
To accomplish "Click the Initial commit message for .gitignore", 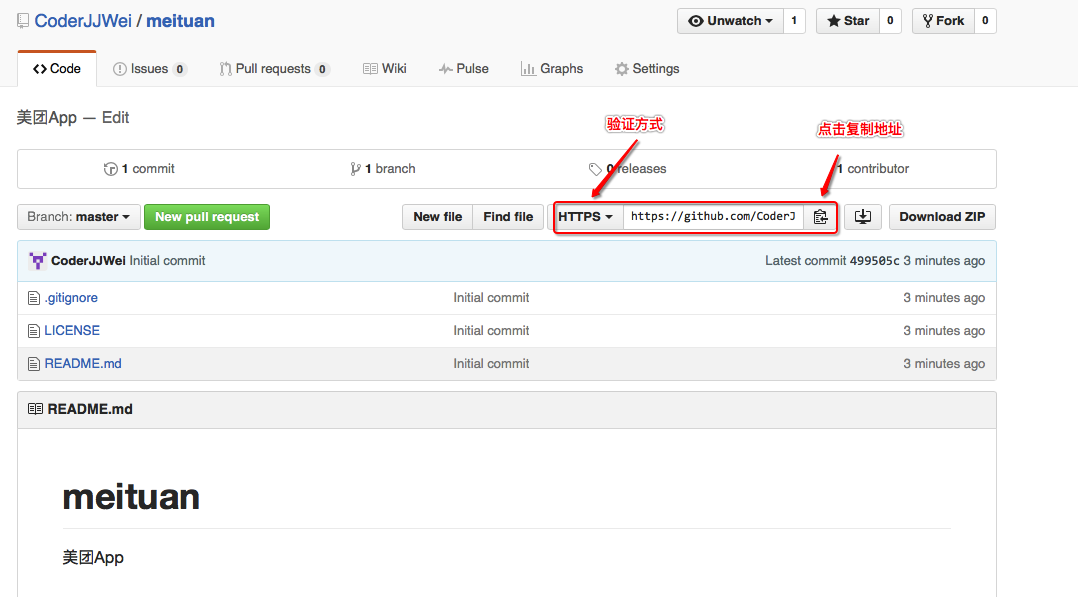I will tap(492, 298).
